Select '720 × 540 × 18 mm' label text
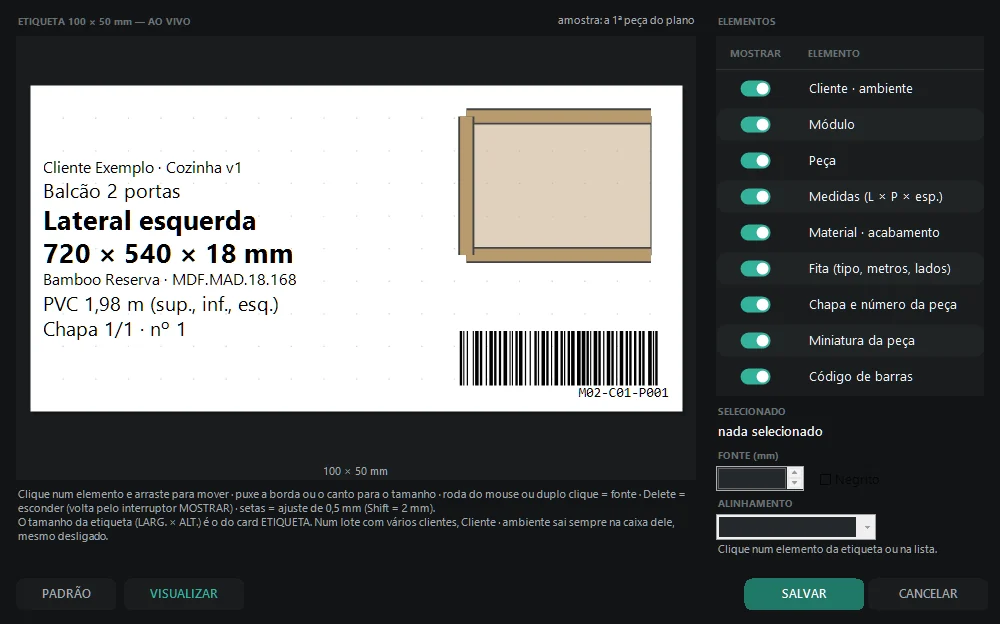 [x=168, y=254]
